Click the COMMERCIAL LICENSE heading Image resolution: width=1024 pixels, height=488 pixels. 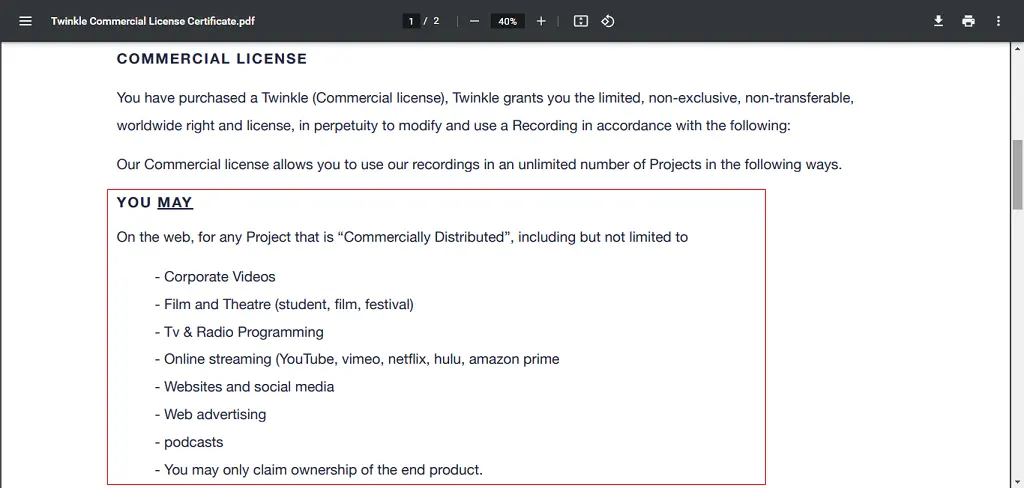pos(212,59)
